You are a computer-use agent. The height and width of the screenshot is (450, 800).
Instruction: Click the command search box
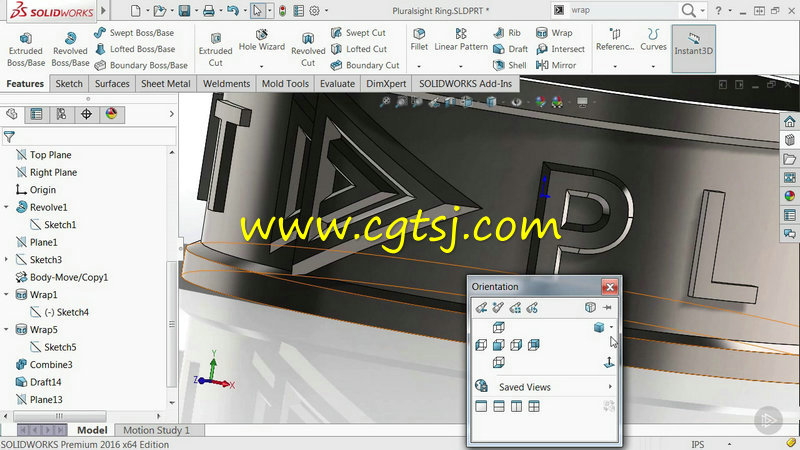(x=622, y=10)
